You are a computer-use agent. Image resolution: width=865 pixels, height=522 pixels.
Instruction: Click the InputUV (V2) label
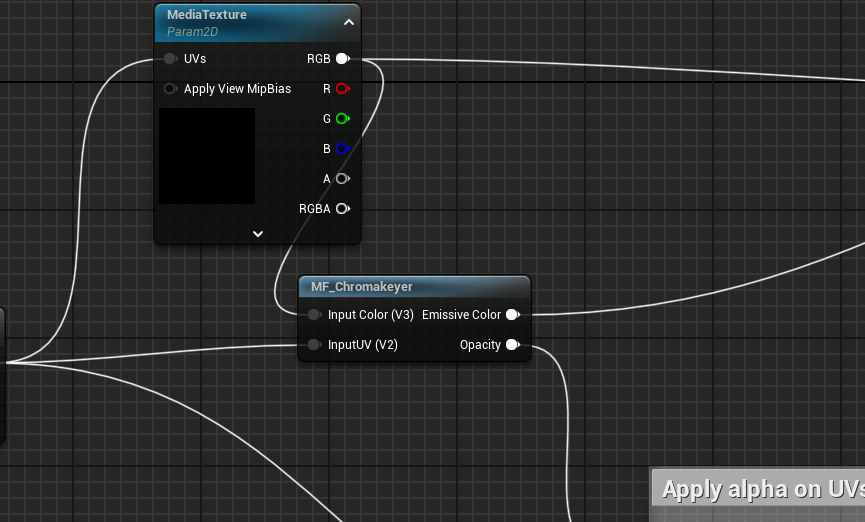pyautogui.click(x=362, y=345)
